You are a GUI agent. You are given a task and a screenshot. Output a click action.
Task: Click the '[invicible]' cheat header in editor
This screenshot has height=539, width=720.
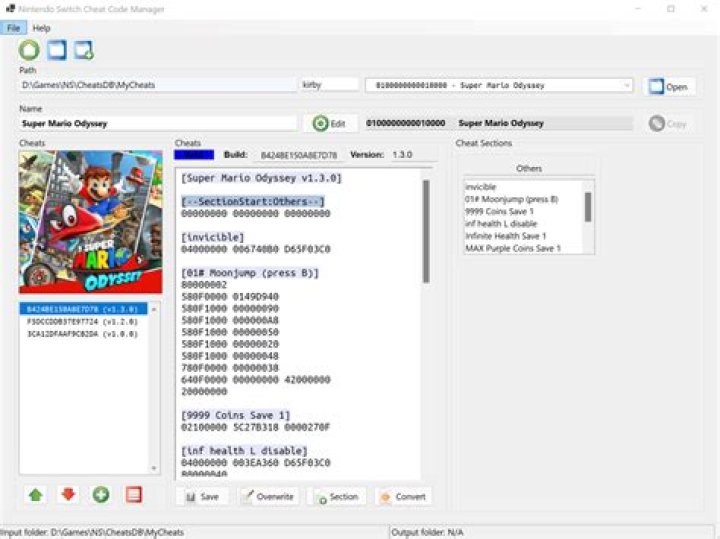(213, 237)
